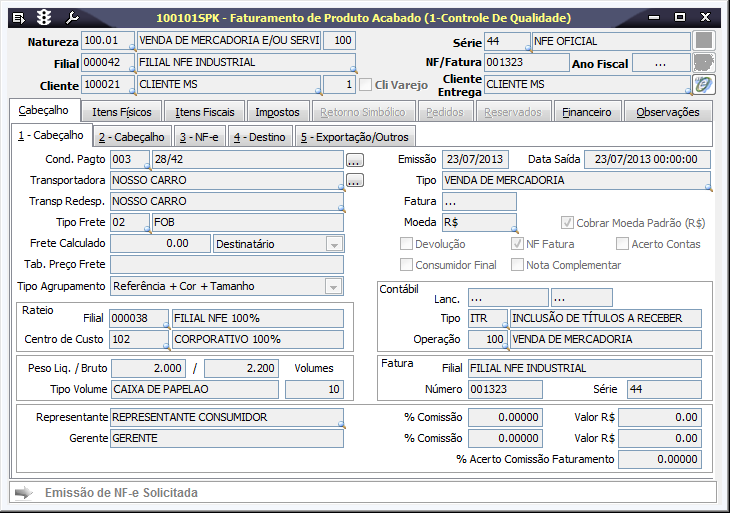The image size is (730, 513).
Task: Click the Transportadora field NOSSO CARRO
Action: pos(227,181)
